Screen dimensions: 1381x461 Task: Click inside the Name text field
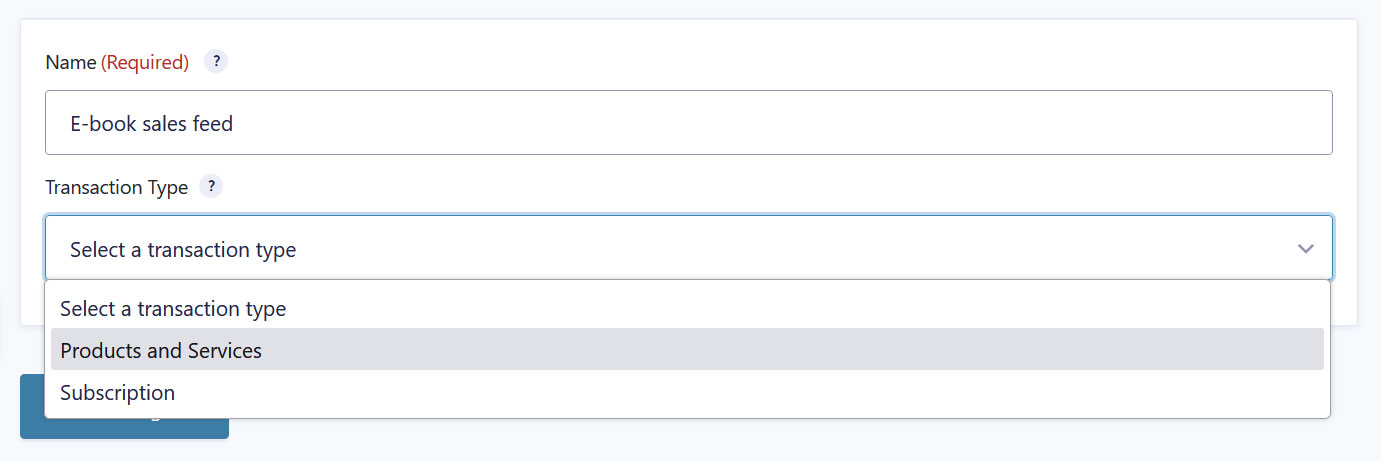[x=689, y=123]
